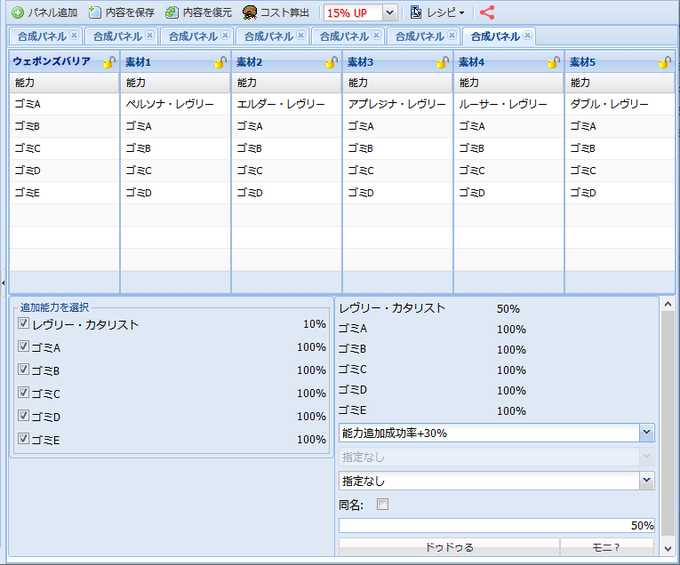Toggle the lock icon on 素材4 column
Viewport: 680px width, 565px height.
(x=553, y=62)
